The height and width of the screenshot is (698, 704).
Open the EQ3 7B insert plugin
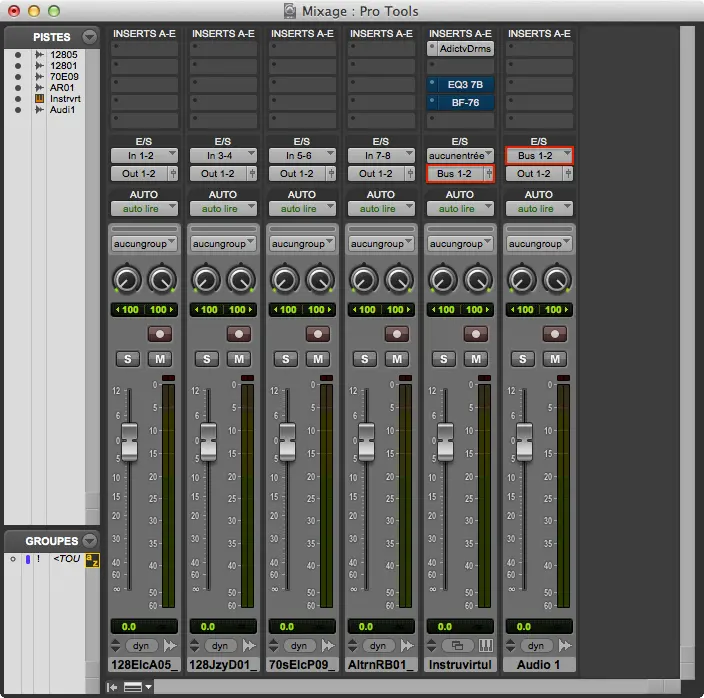pos(464,85)
